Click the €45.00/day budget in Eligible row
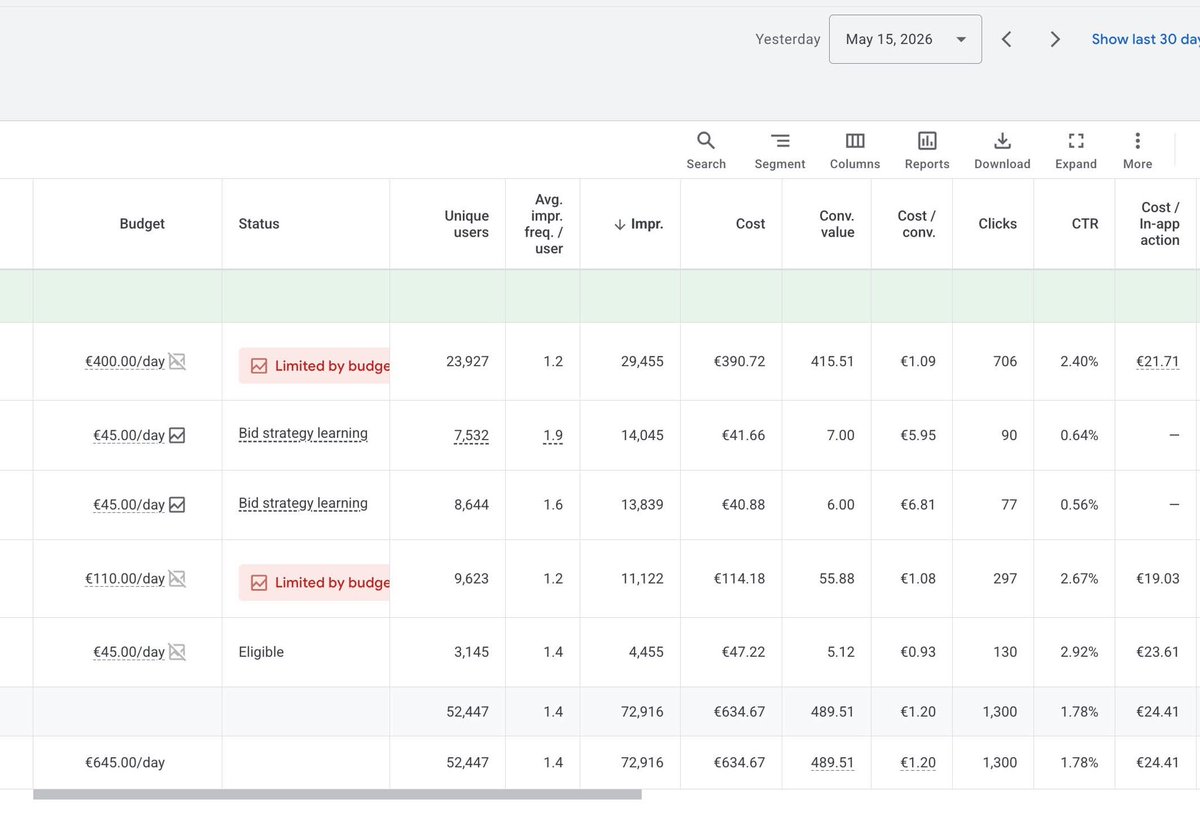 coord(129,652)
